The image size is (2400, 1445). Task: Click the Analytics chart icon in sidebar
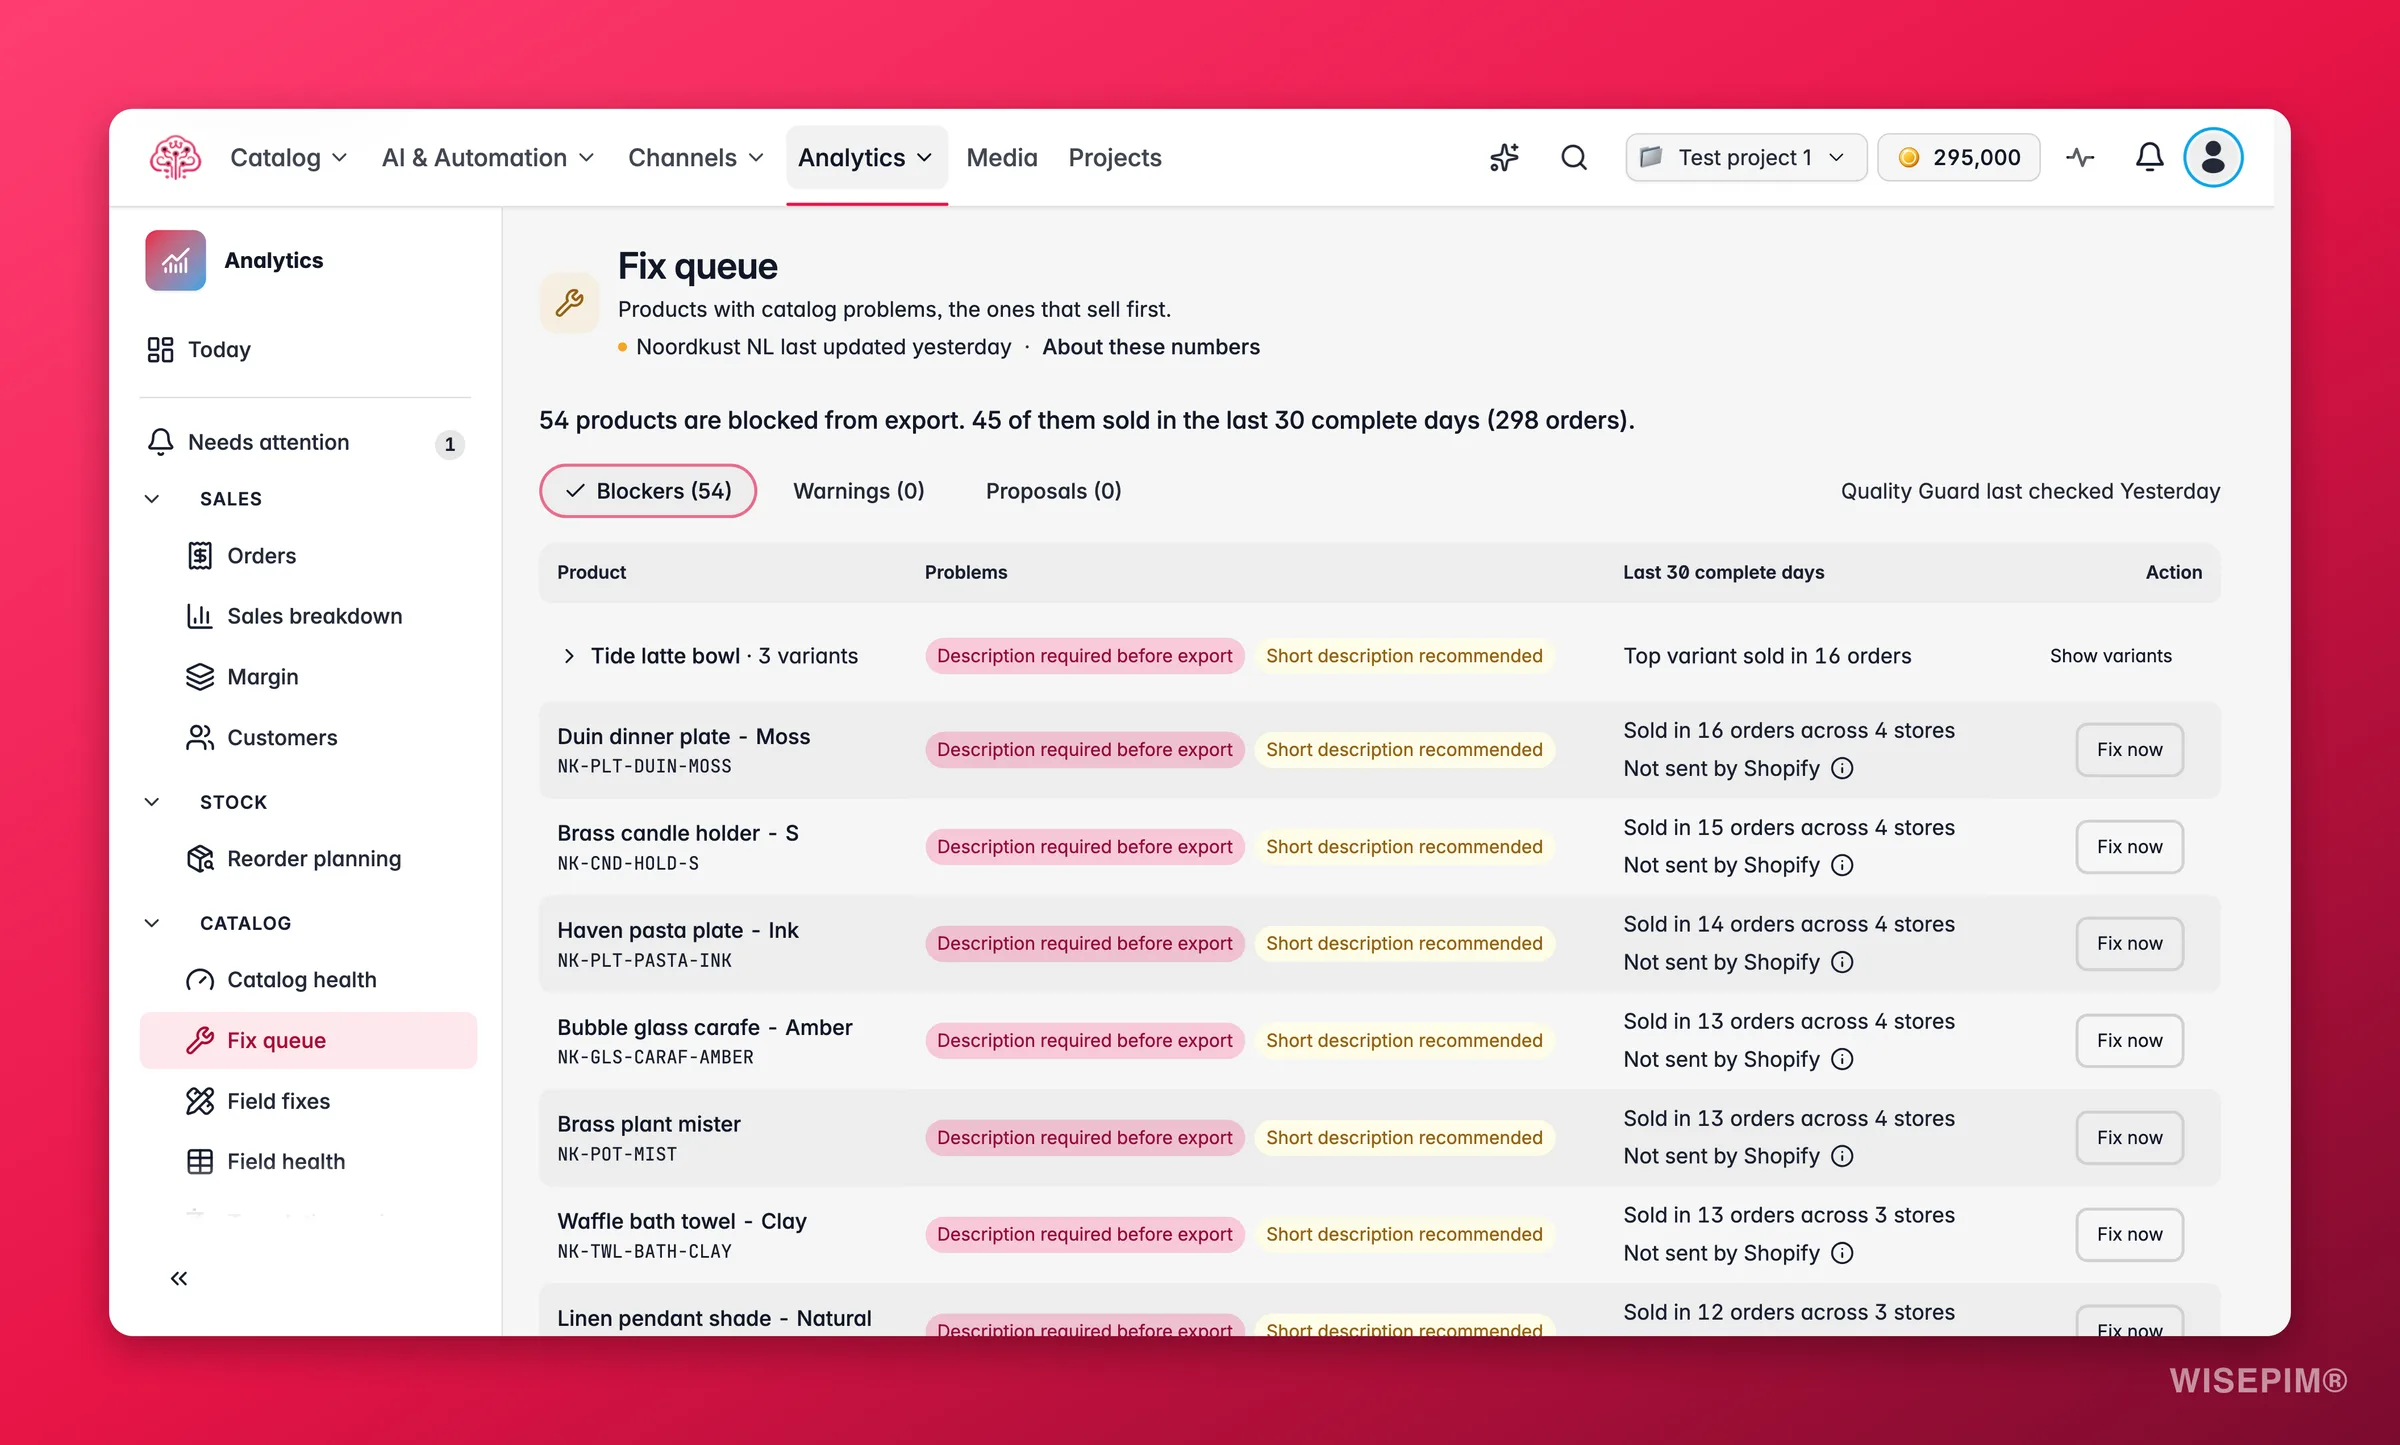point(175,260)
